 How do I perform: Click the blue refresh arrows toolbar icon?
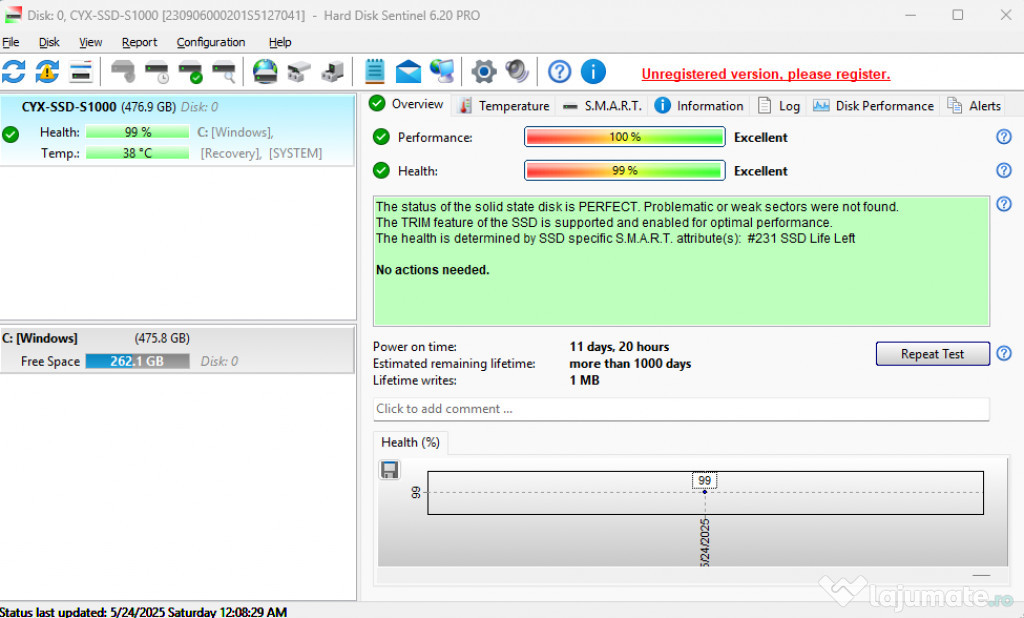pyautogui.click(x=14, y=71)
